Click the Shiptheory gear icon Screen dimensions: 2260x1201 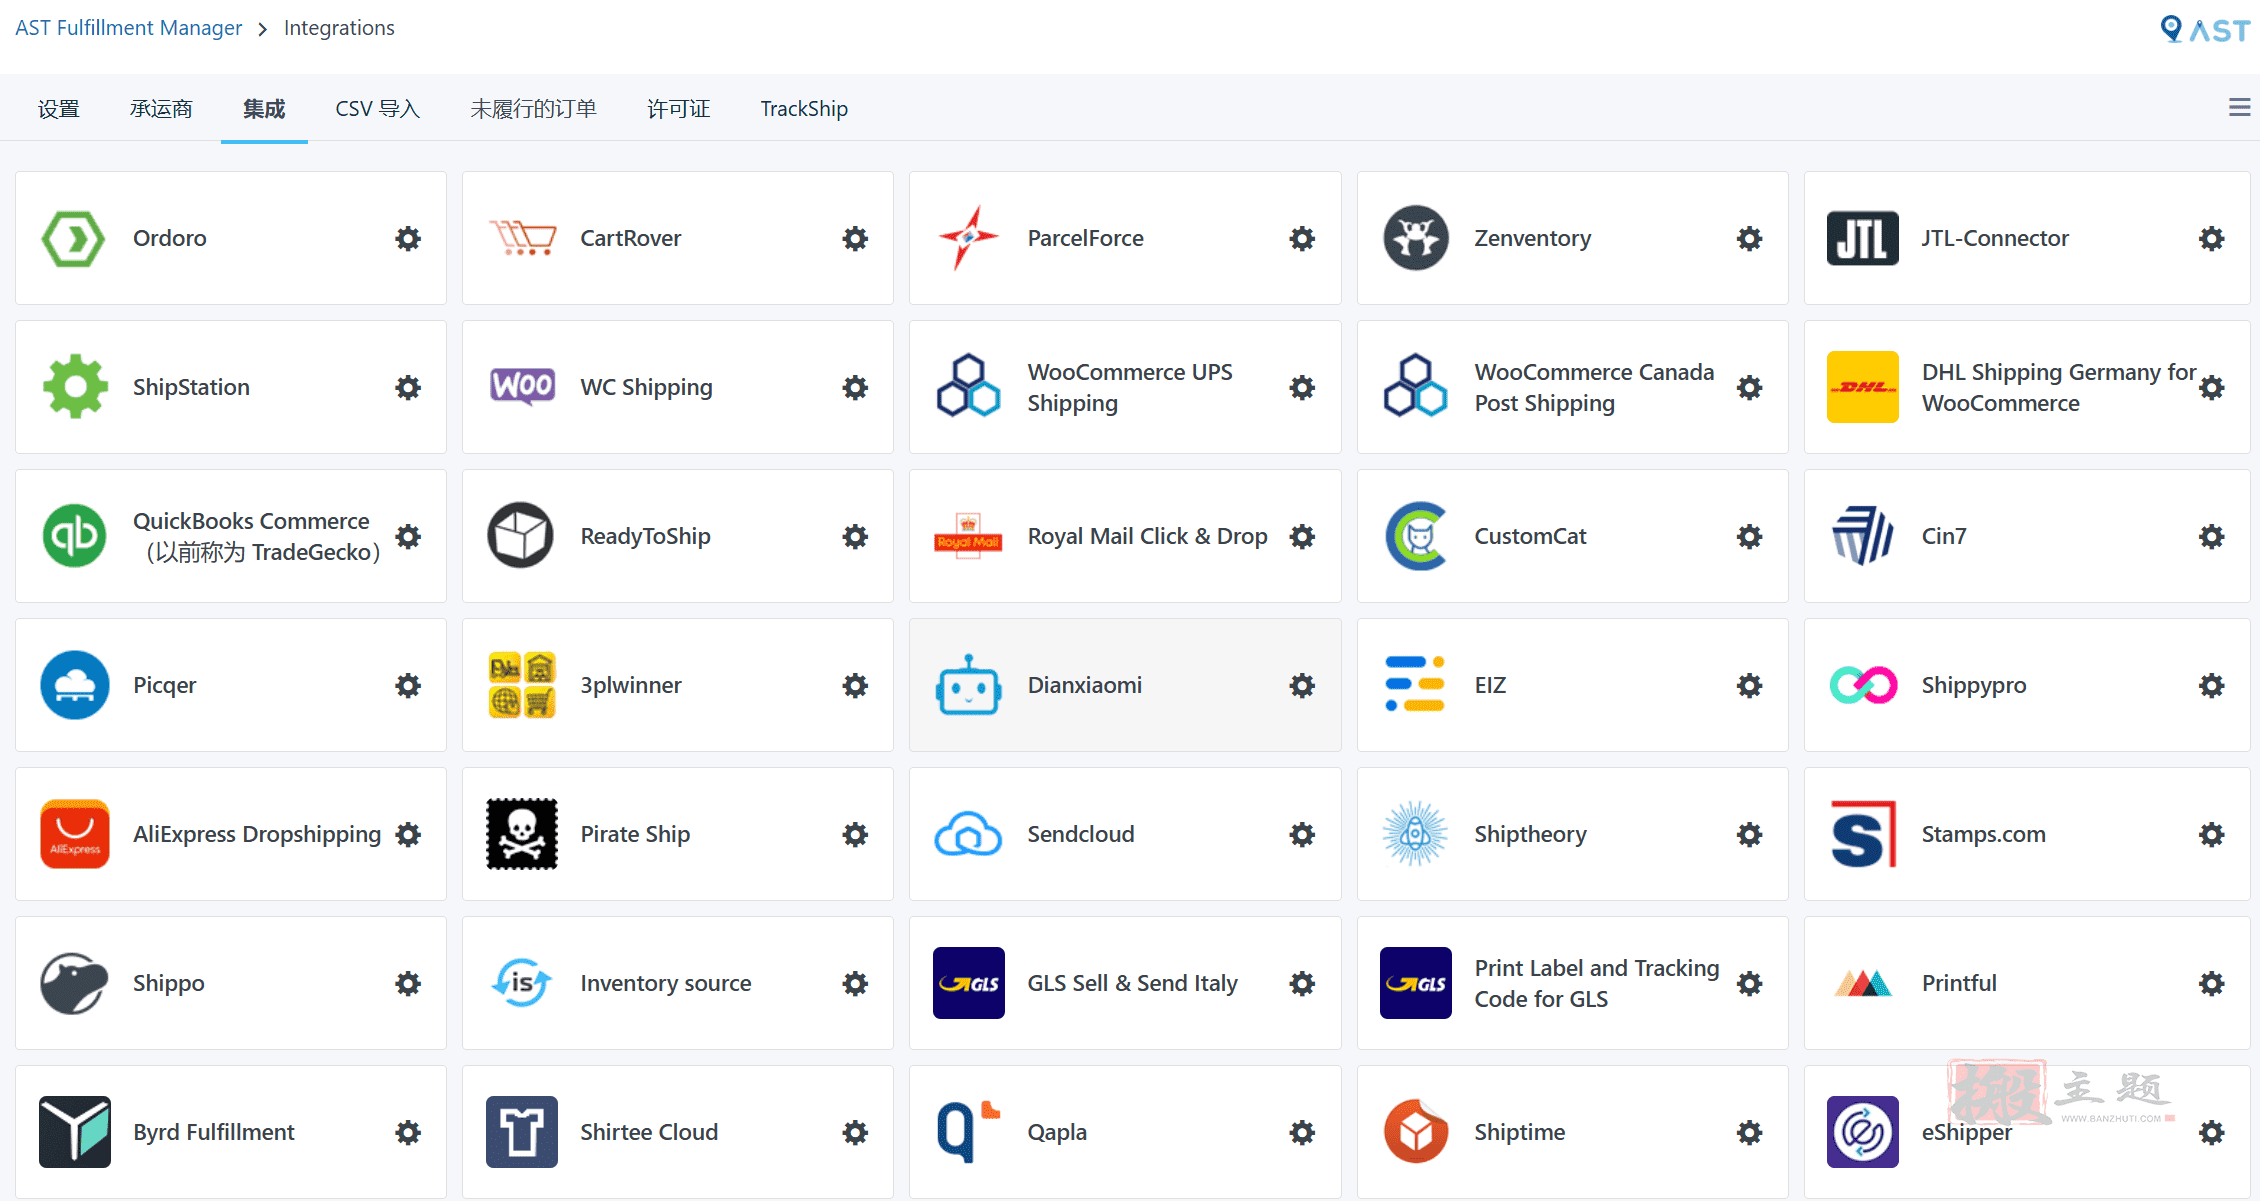(1749, 834)
